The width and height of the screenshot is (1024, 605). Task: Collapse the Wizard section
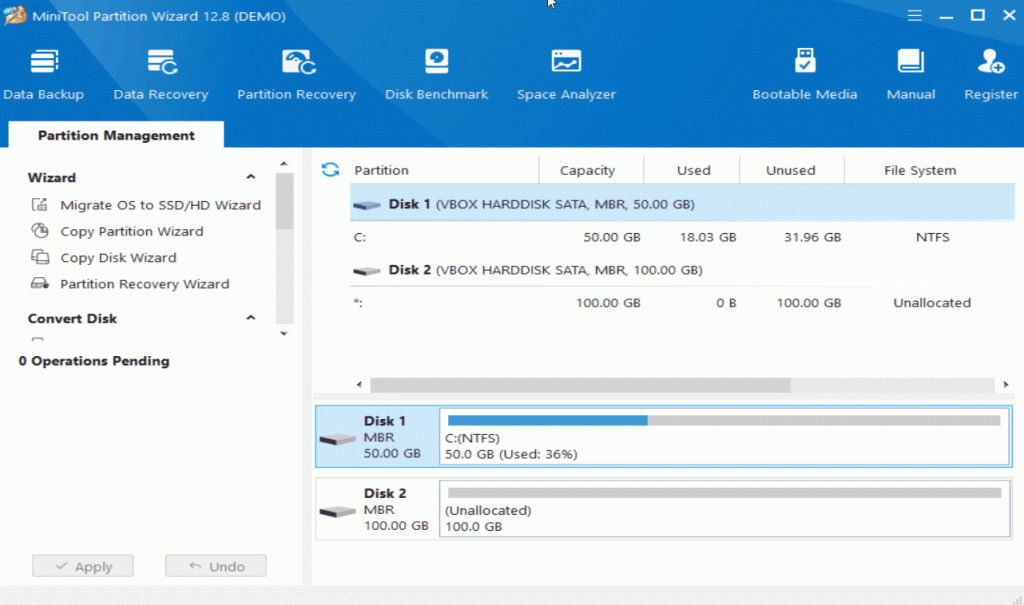[x=252, y=177]
